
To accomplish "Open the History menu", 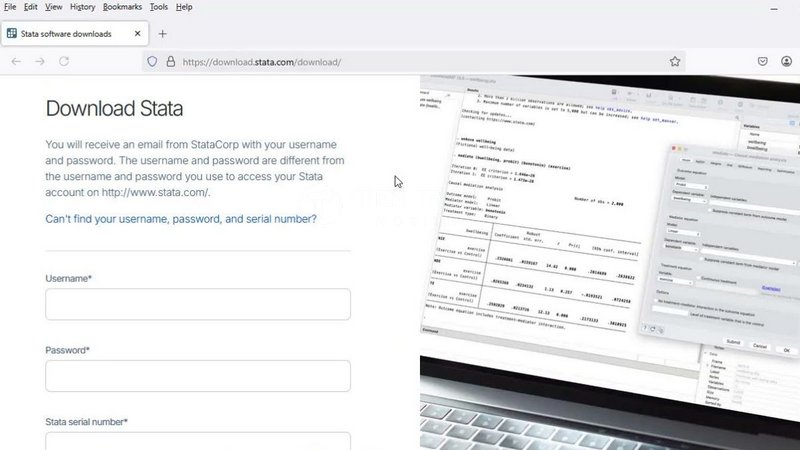I will (x=83, y=7).
